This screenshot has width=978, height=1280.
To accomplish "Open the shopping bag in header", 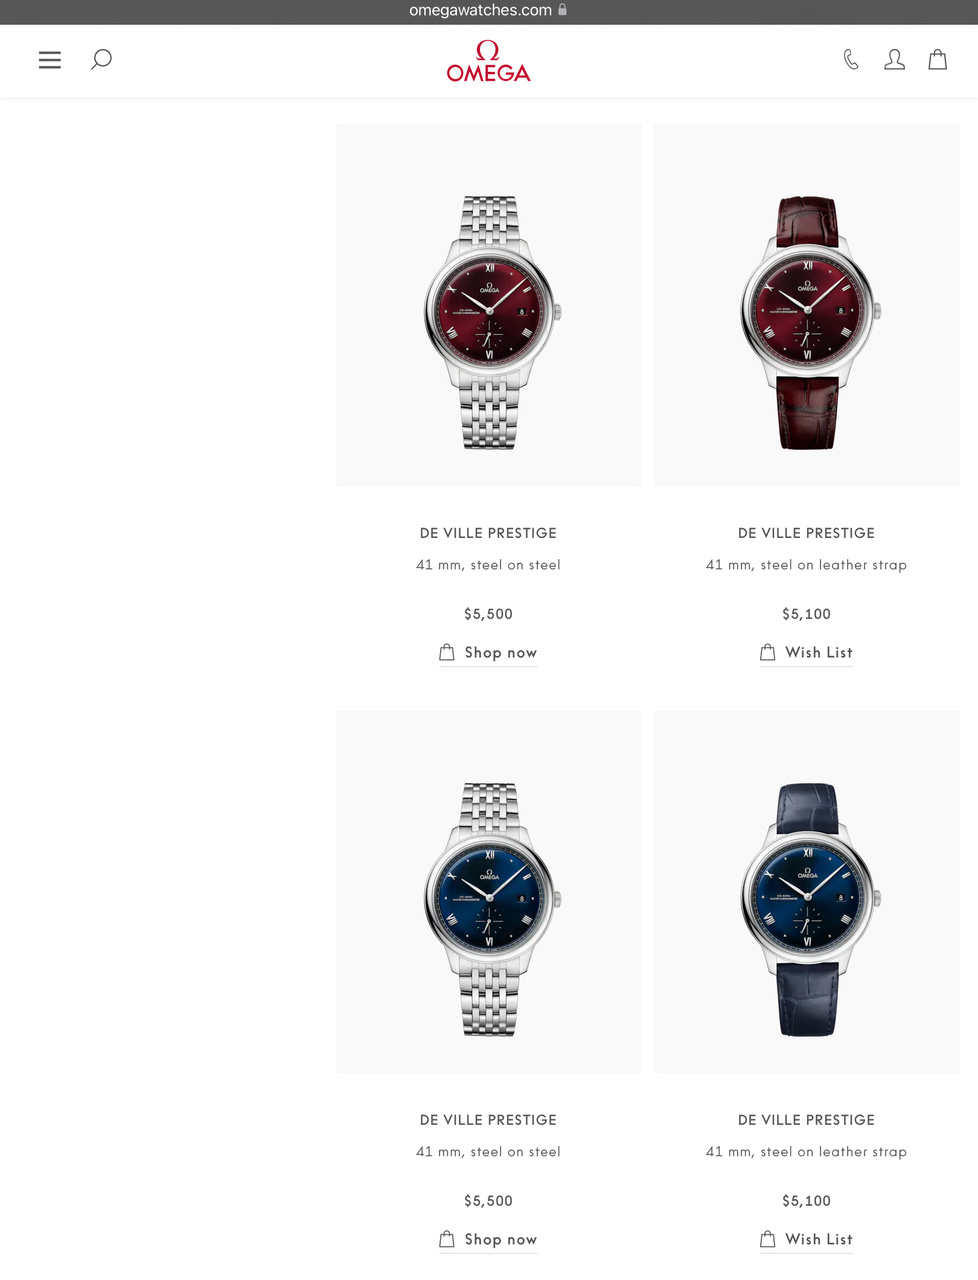I will click(x=937, y=60).
